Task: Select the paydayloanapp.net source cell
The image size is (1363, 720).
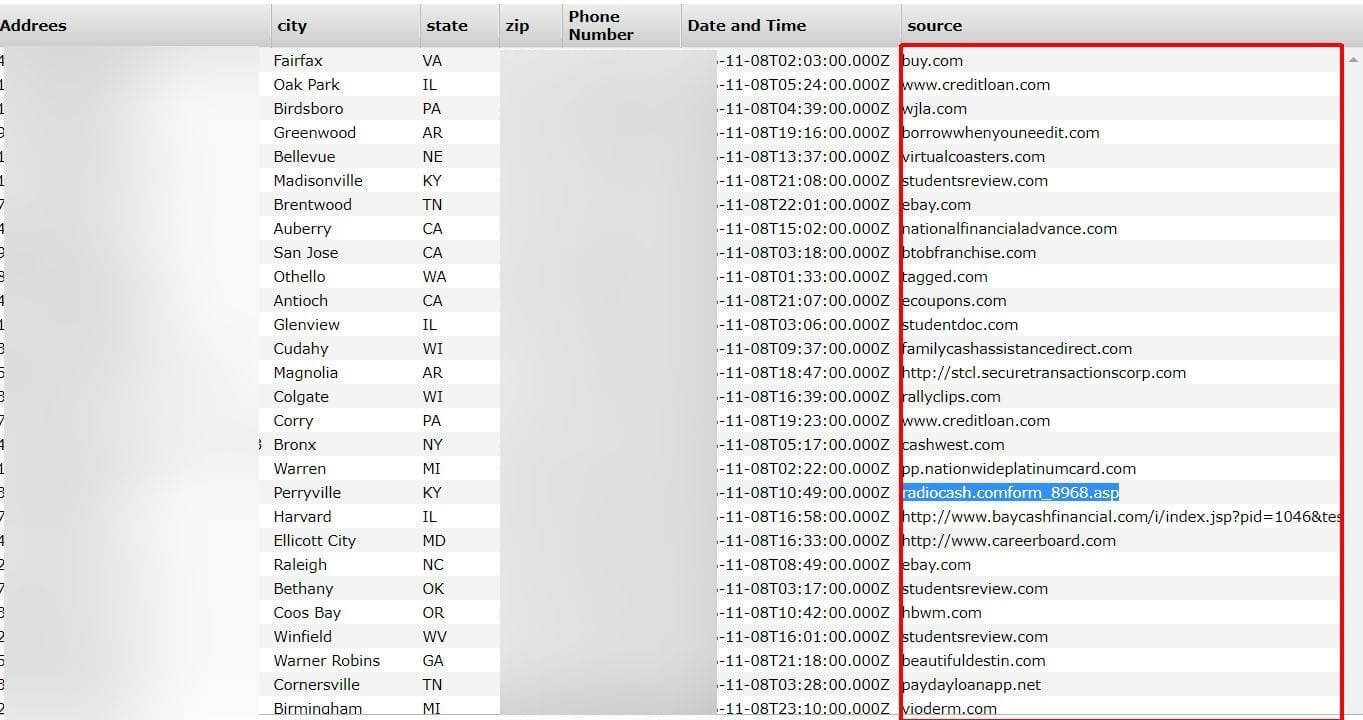Action: (x=971, y=685)
